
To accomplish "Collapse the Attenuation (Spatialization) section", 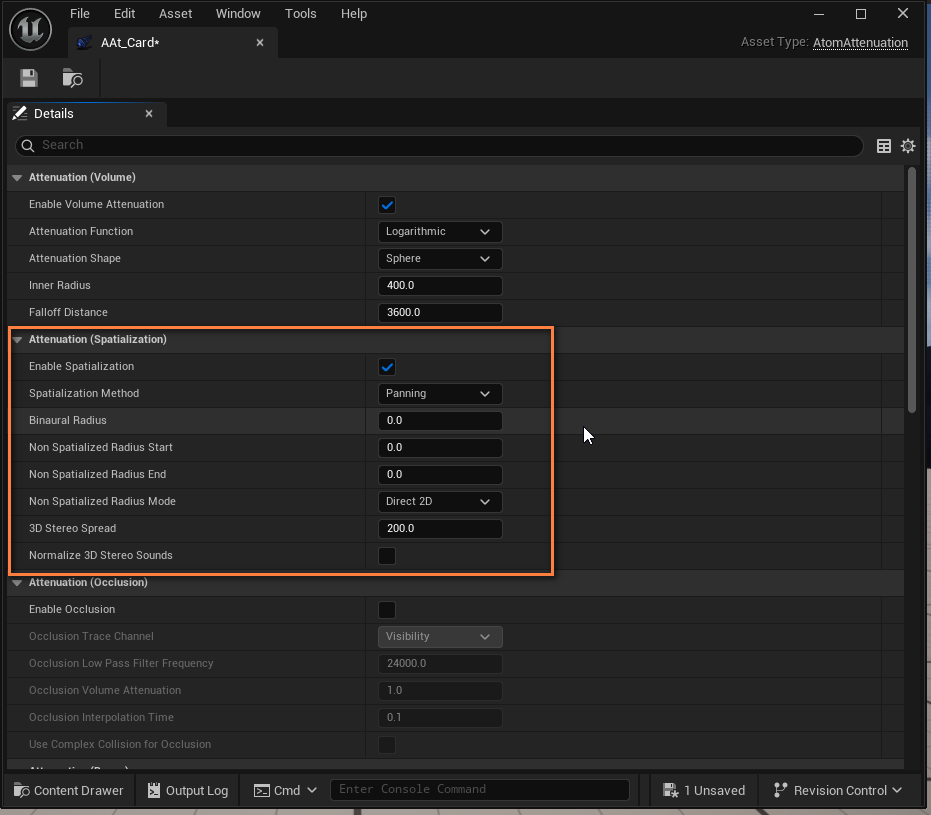I will click(x=17, y=340).
